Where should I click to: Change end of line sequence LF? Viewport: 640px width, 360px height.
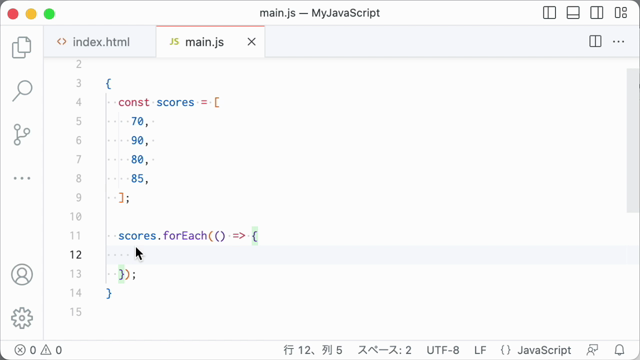[x=480, y=350]
